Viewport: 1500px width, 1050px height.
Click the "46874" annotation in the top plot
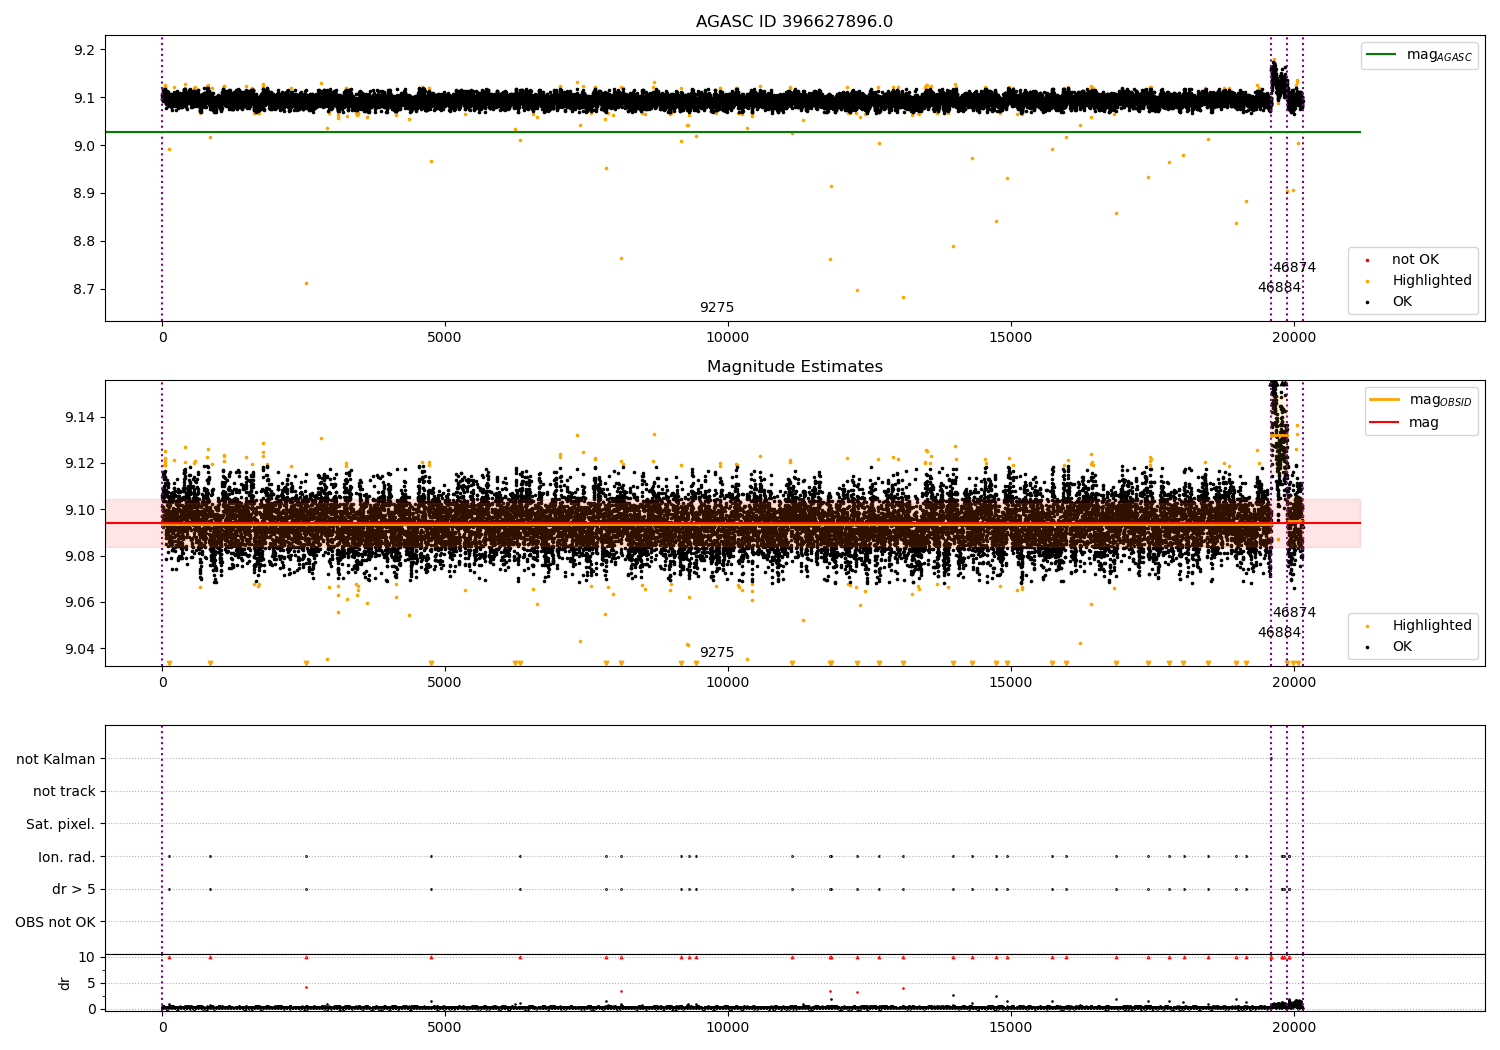(1294, 268)
